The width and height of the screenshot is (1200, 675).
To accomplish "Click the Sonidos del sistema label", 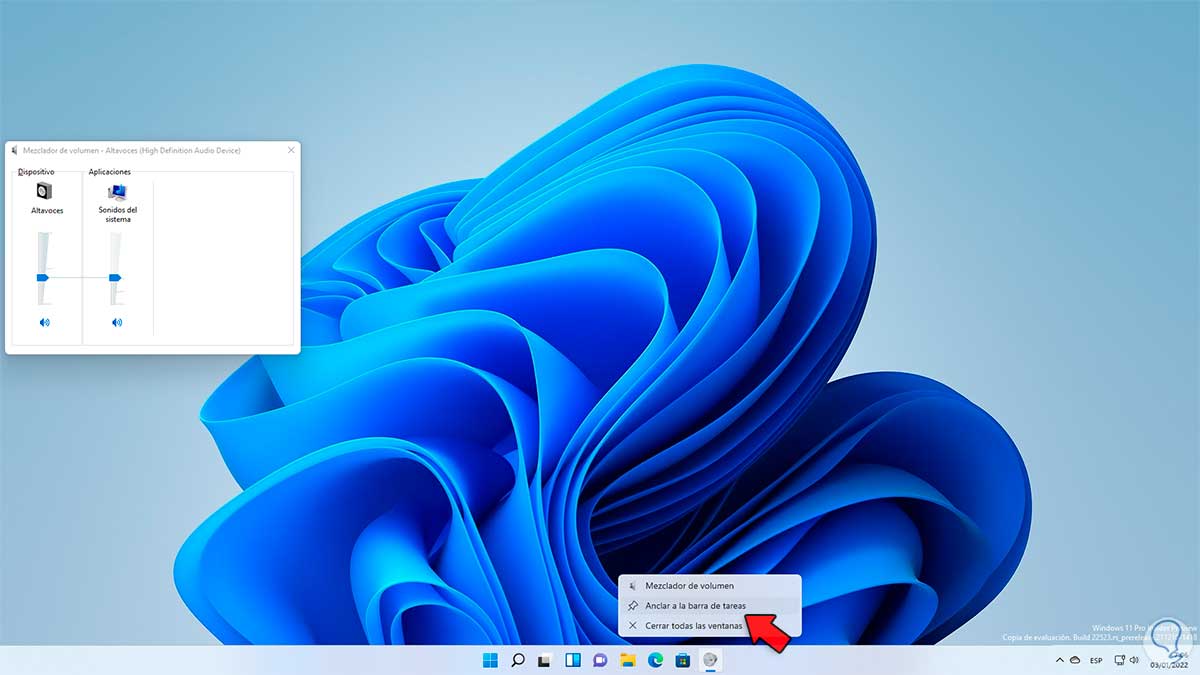I will click(117, 215).
